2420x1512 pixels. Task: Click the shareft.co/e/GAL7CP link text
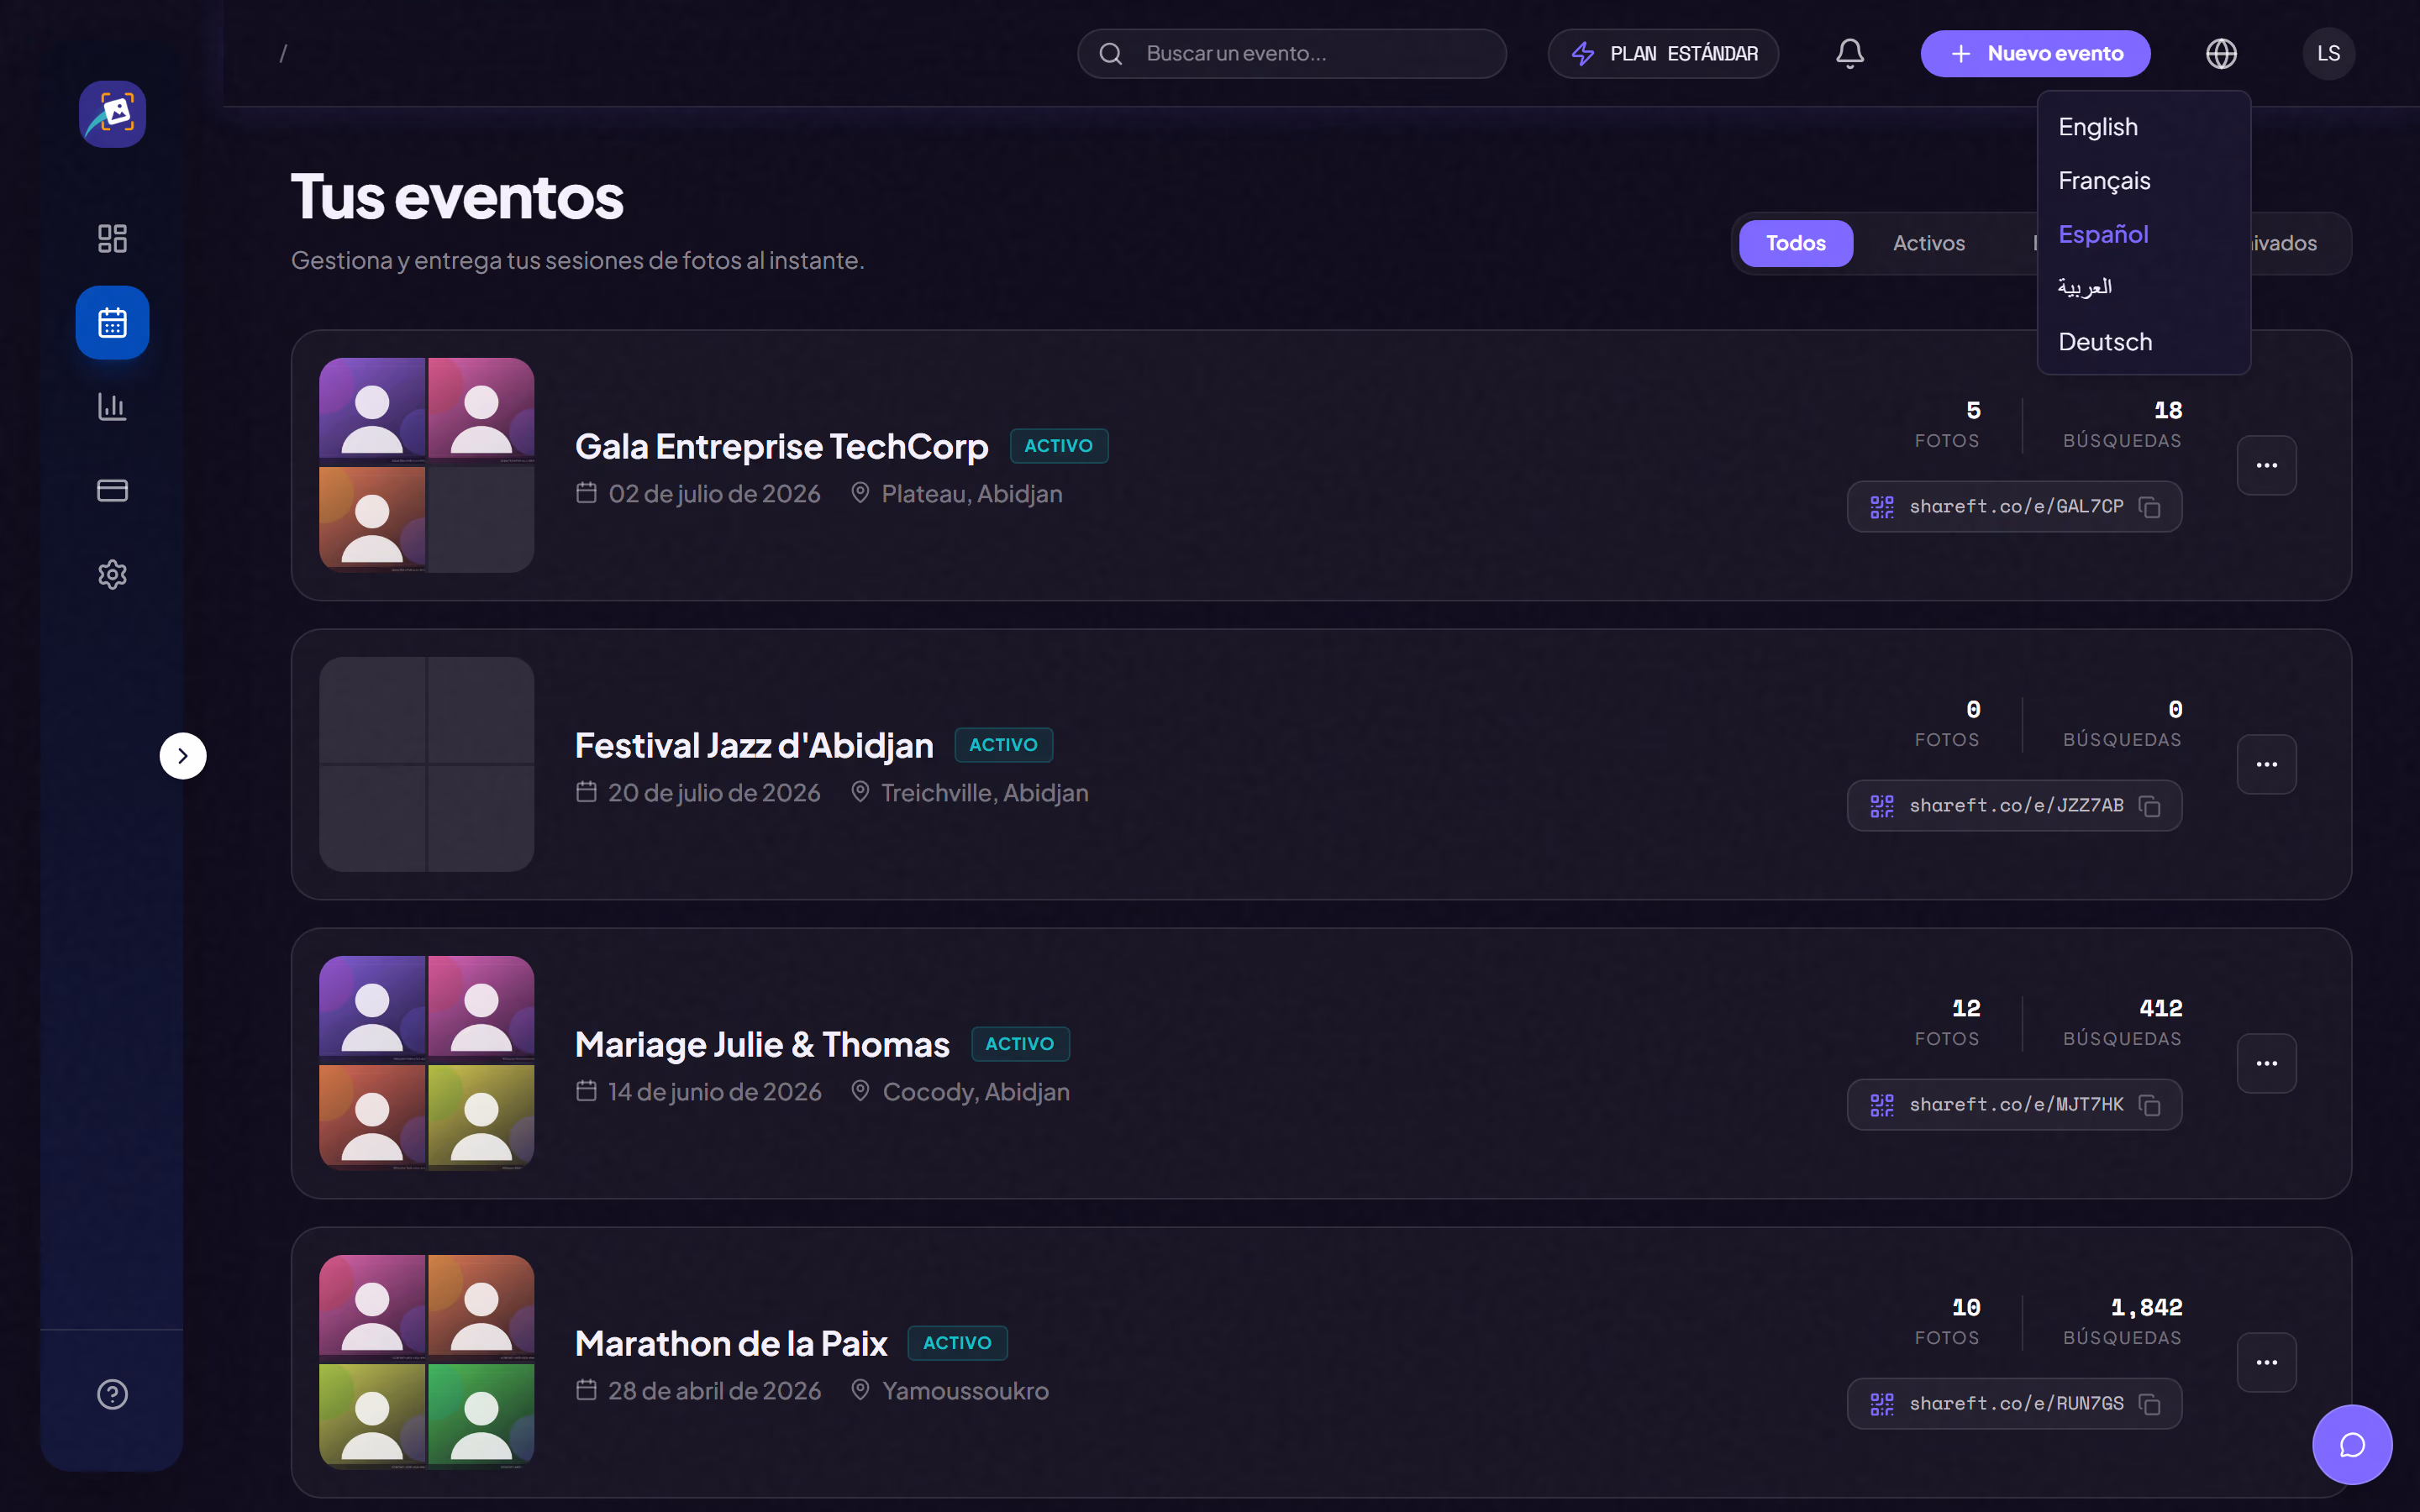[x=2016, y=507]
